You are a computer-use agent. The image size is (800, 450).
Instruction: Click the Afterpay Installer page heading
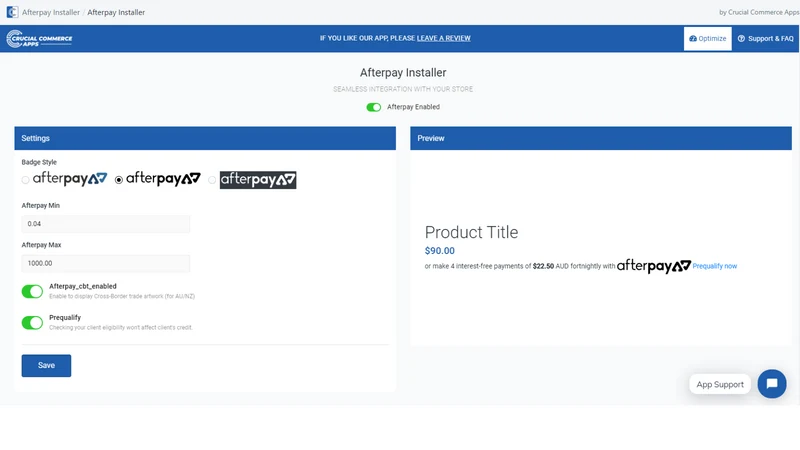point(403,72)
